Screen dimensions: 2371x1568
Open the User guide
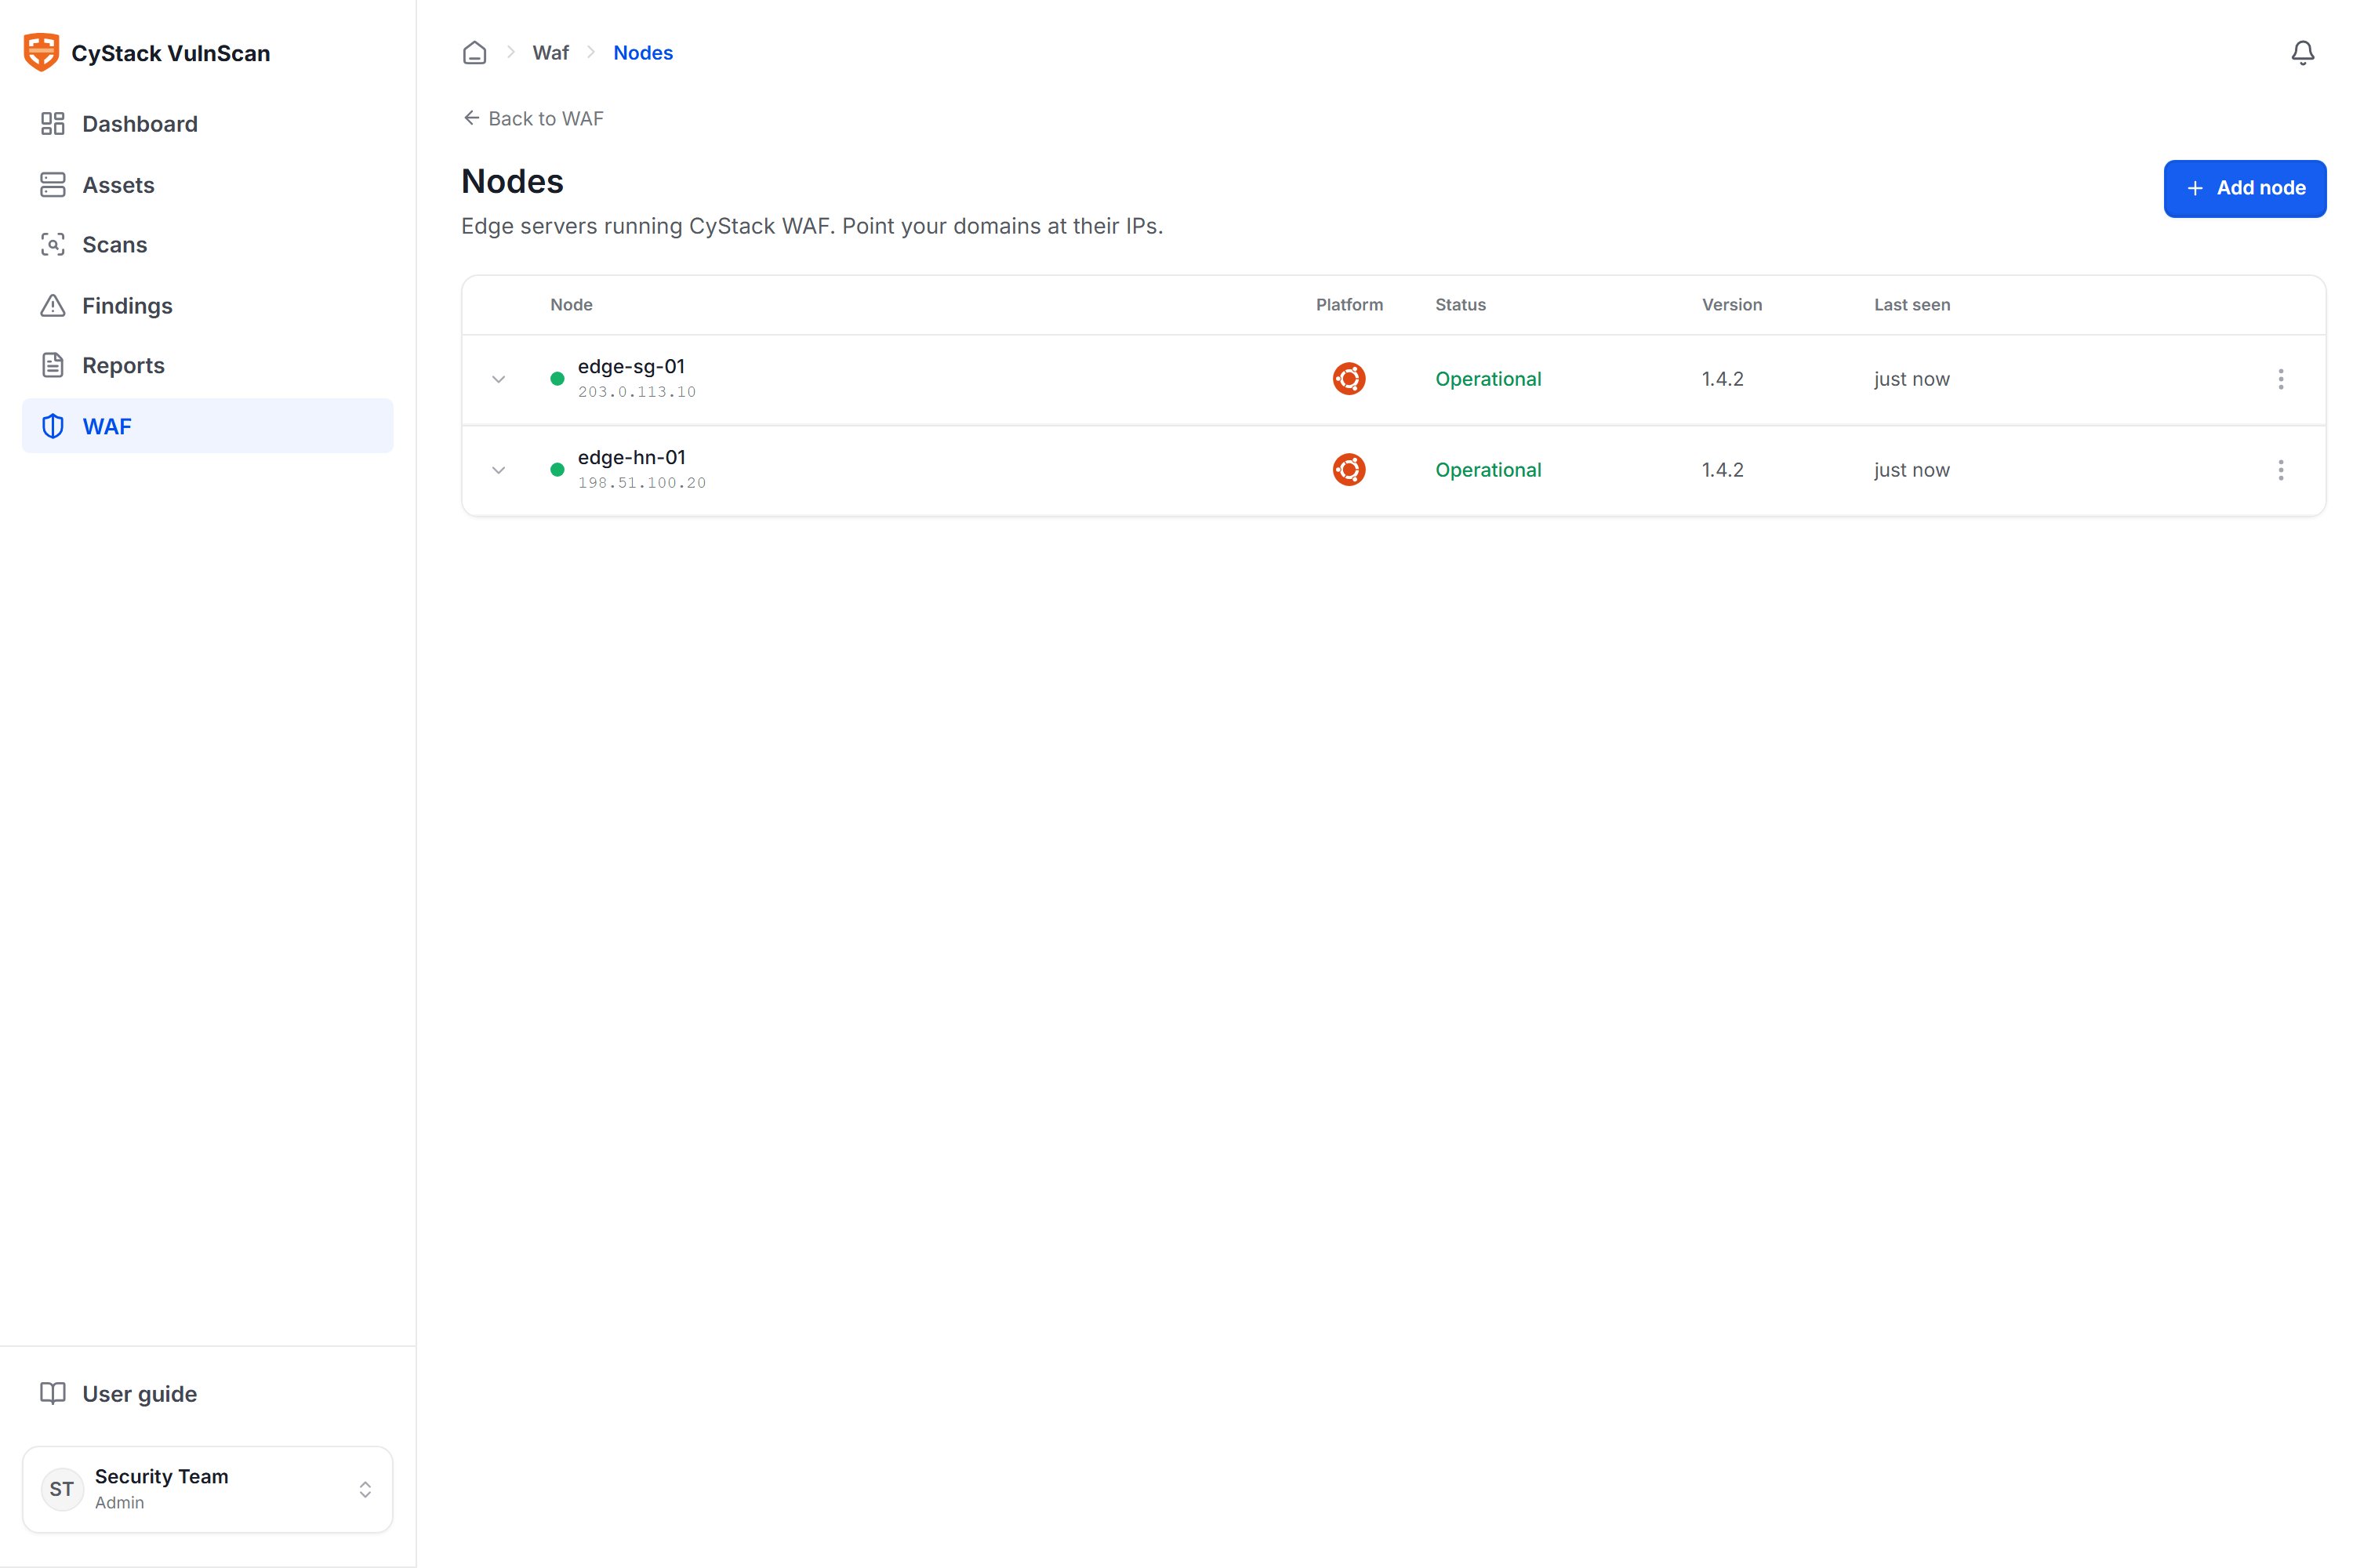pyautogui.click(x=208, y=1394)
